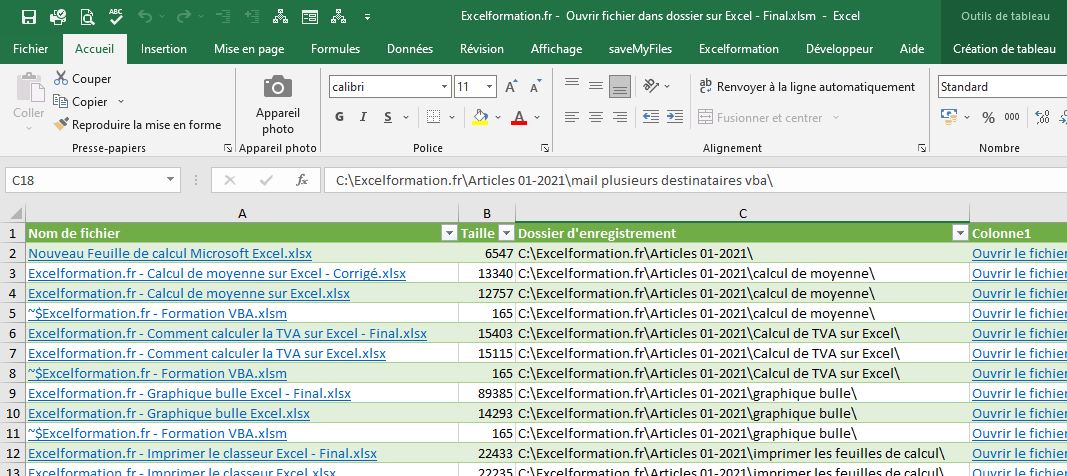The width and height of the screenshot is (1067, 476).
Task: Apply the borders icon in the Police group
Action: click(433, 117)
